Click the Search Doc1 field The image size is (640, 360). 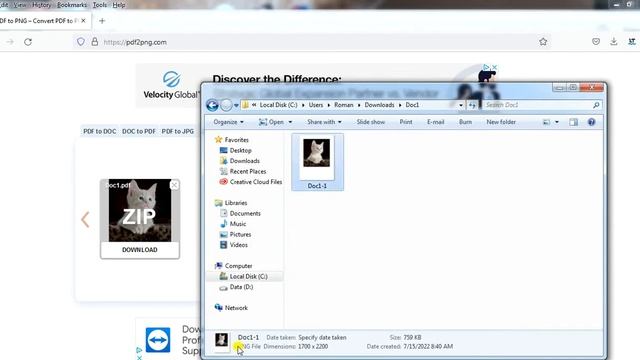[x=538, y=105]
